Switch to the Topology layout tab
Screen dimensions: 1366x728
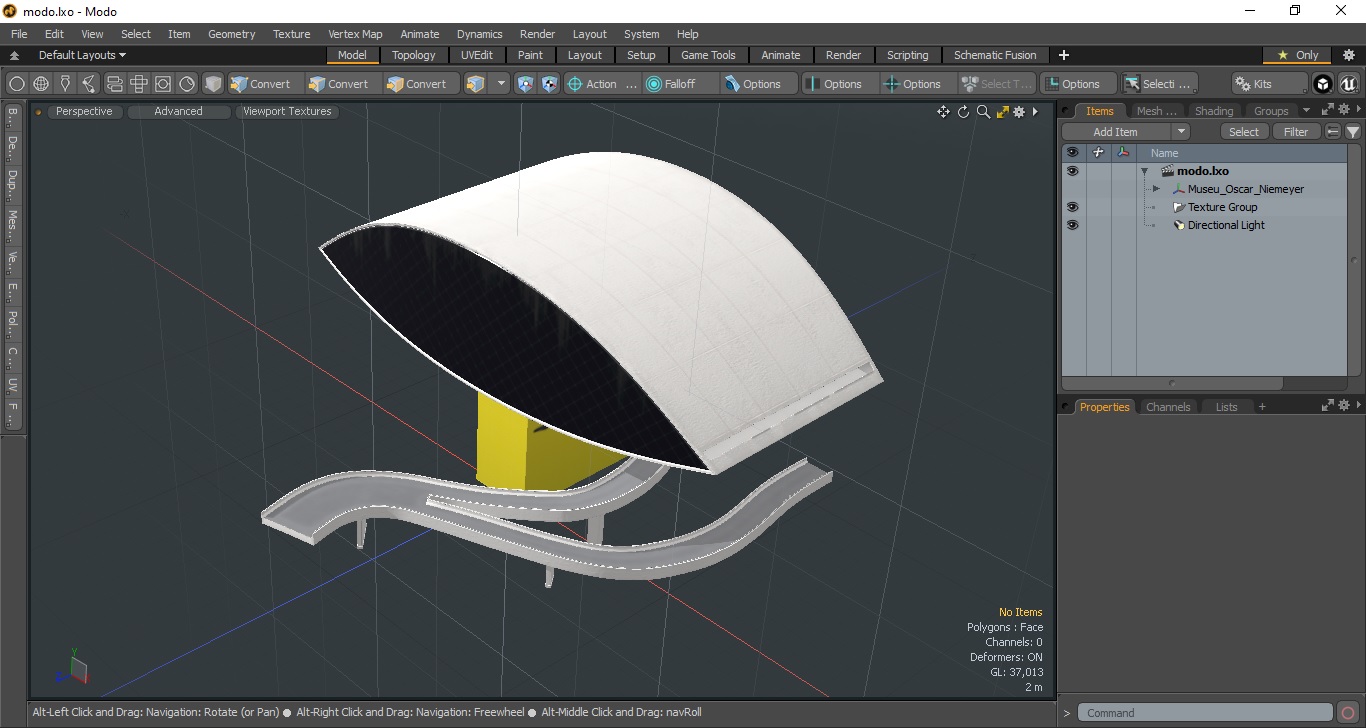point(413,55)
